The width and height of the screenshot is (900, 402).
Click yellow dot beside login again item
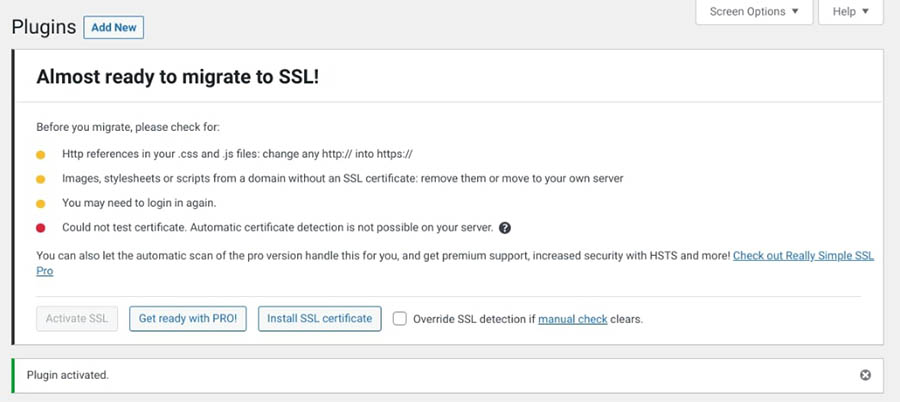(41, 203)
